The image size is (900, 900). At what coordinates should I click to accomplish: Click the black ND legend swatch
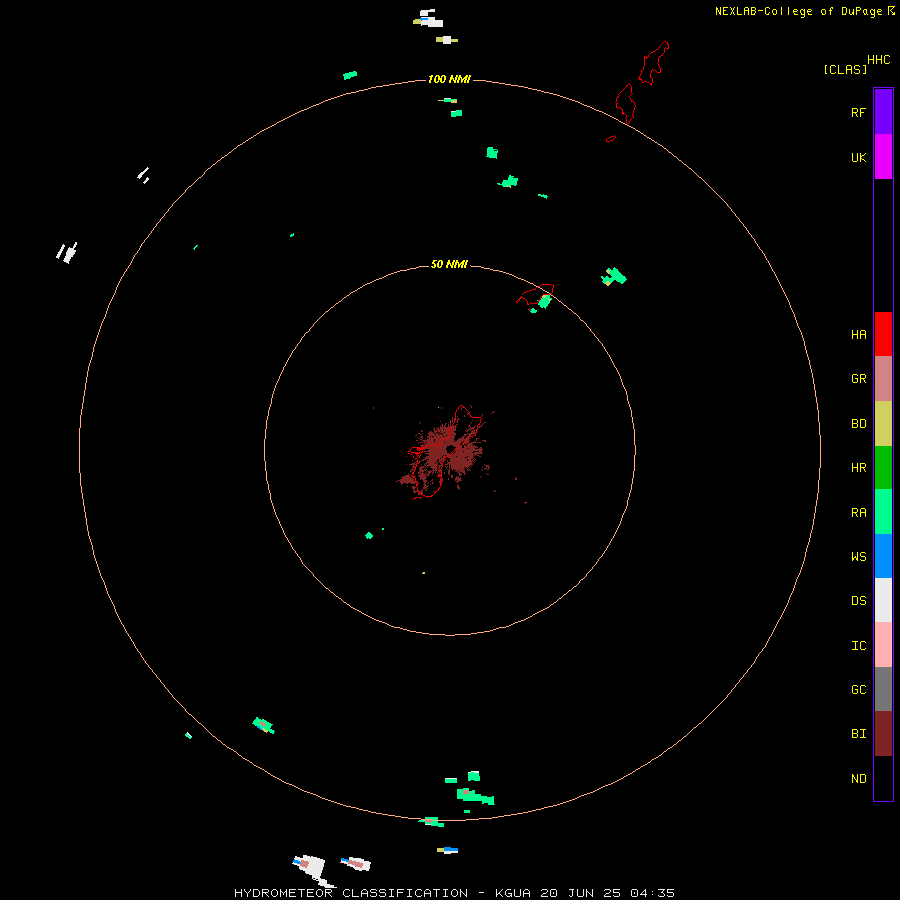(883, 778)
